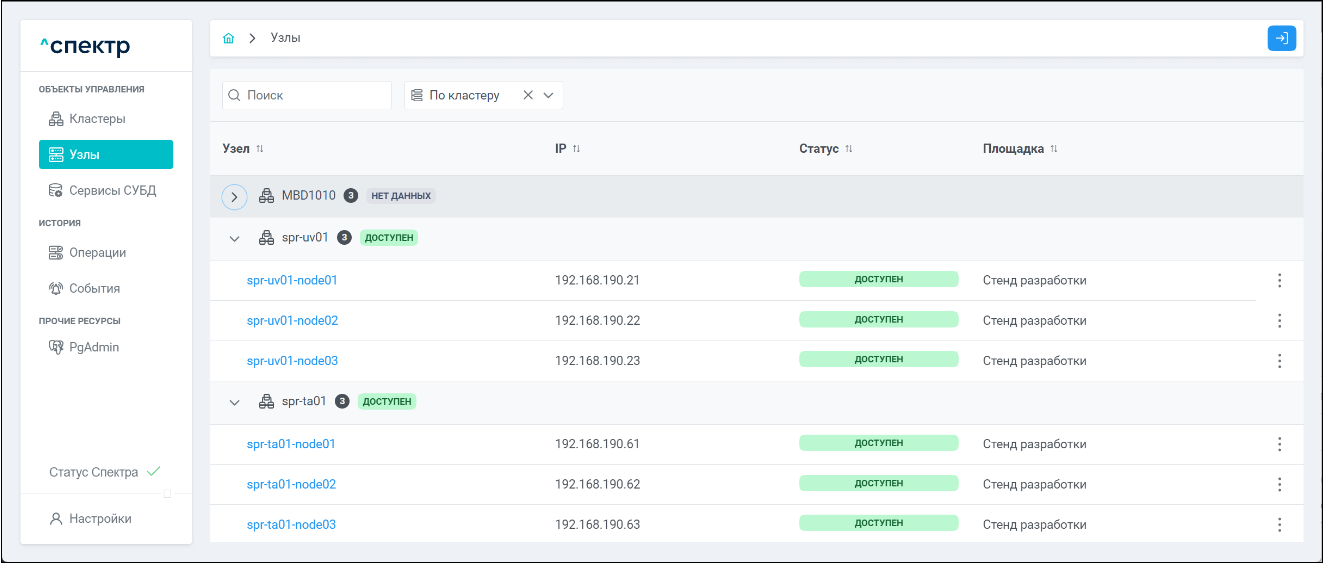Go to Кластеры in sidebar
Screen dimensions: 1324x564
tap(97, 119)
